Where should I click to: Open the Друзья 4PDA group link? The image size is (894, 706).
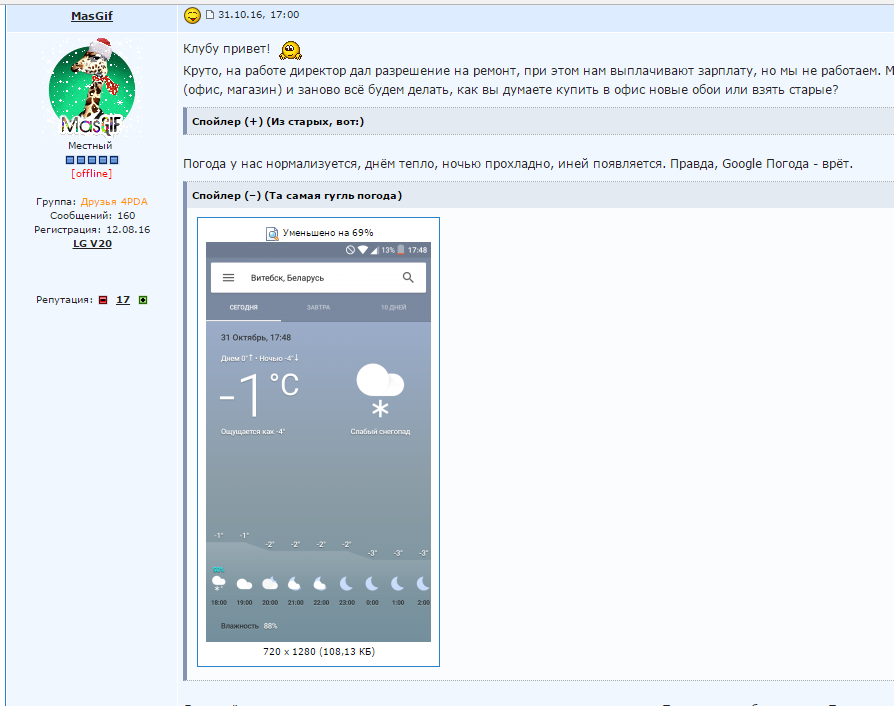point(114,202)
